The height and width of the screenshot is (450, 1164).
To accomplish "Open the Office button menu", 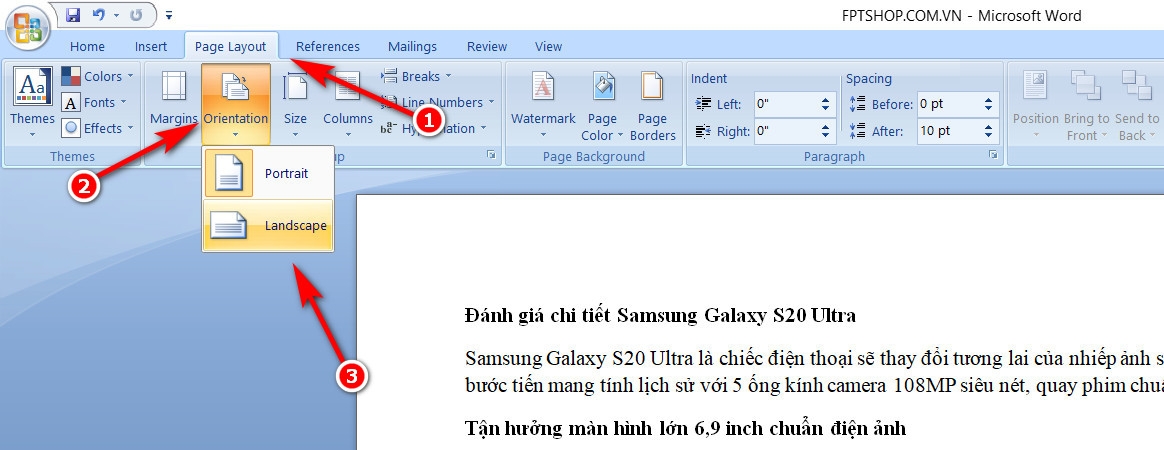I will pyautogui.click(x=27, y=27).
